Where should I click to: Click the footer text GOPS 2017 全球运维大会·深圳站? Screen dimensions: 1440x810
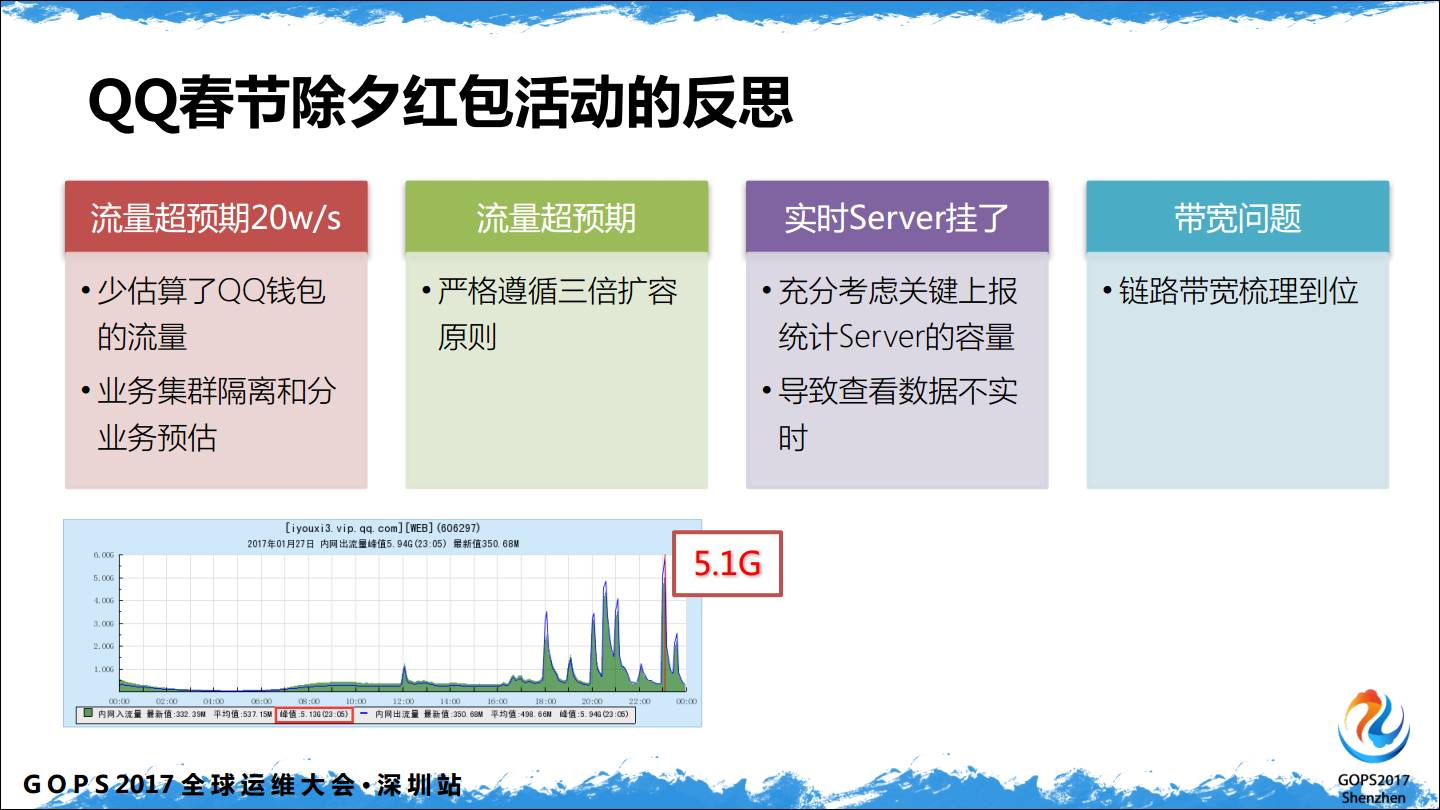(243, 784)
